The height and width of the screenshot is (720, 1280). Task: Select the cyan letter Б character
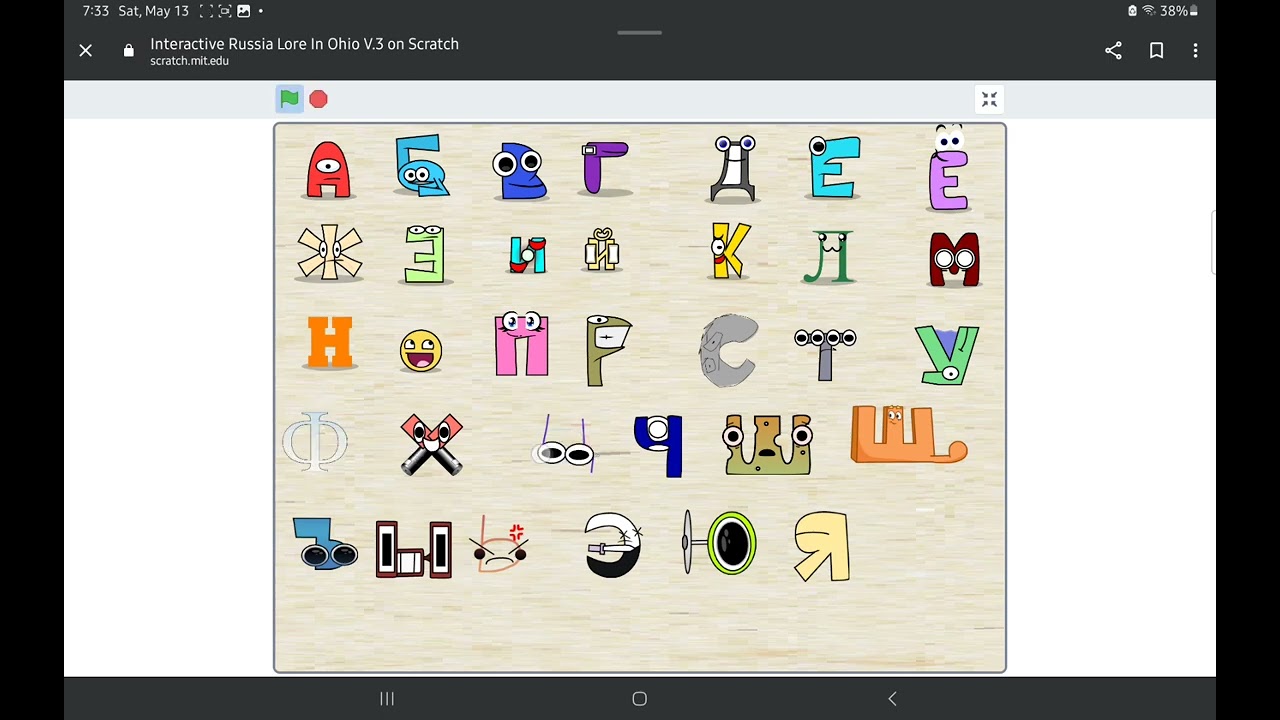421,165
